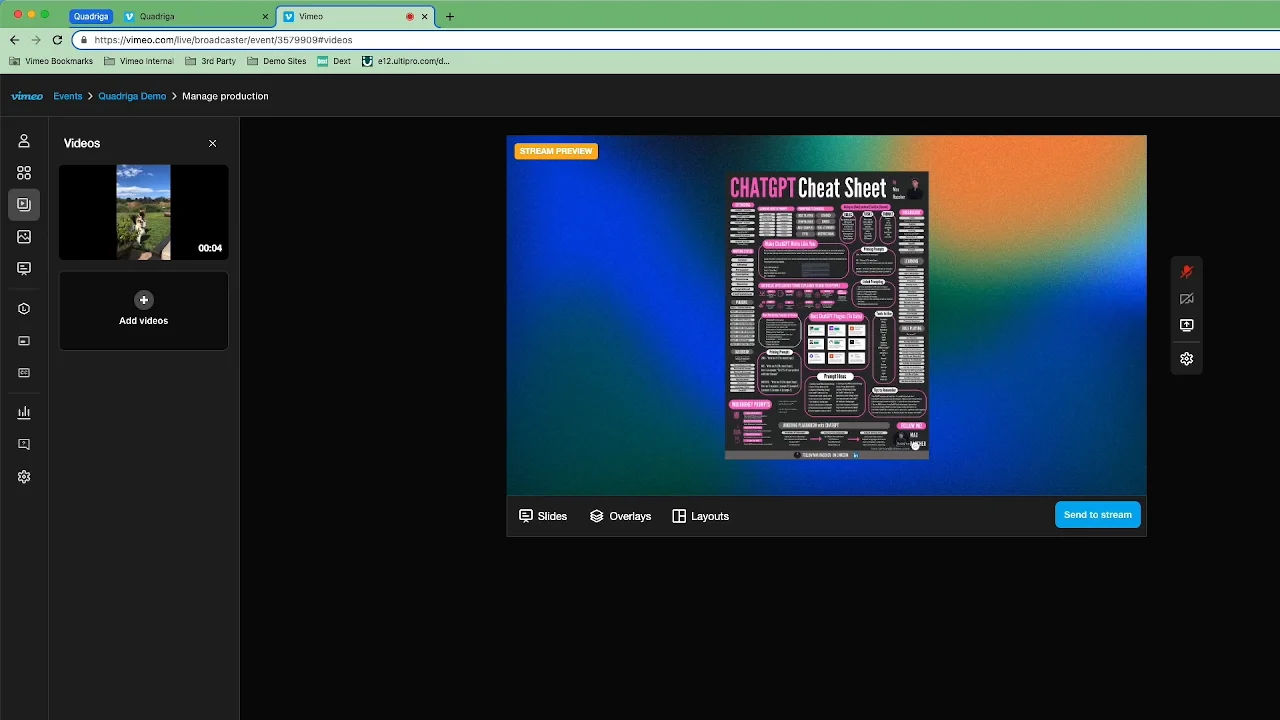Close the Vimeo browser tab
1280x720 pixels.
(x=425, y=17)
